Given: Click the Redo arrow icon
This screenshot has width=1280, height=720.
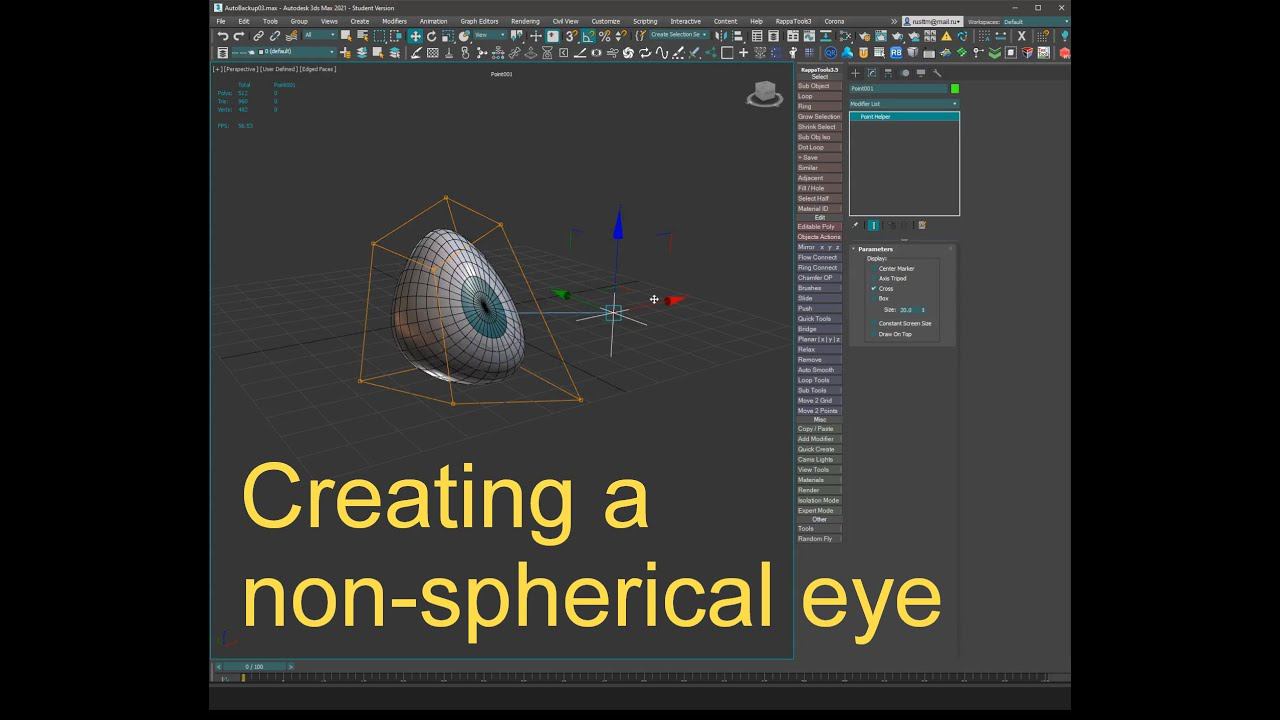Looking at the screenshot, I should tap(238, 36).
